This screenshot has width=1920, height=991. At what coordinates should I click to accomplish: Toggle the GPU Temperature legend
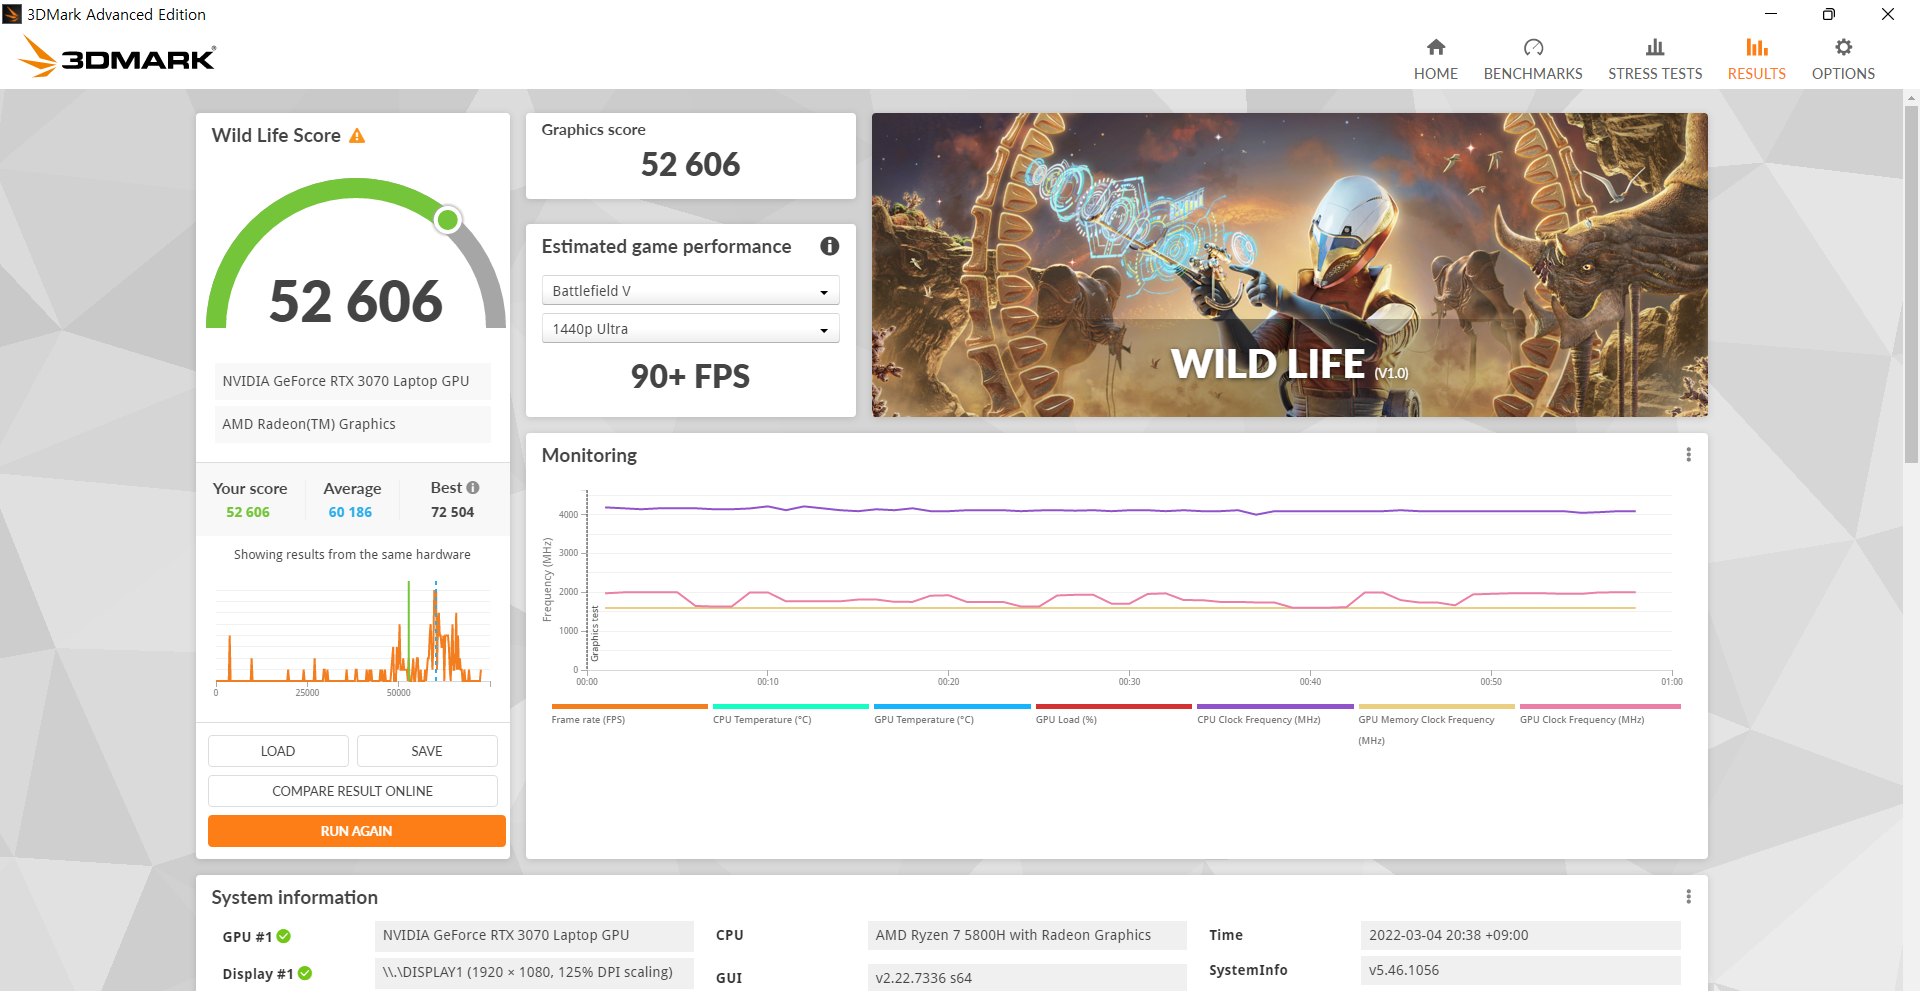[x=951, y=714]
